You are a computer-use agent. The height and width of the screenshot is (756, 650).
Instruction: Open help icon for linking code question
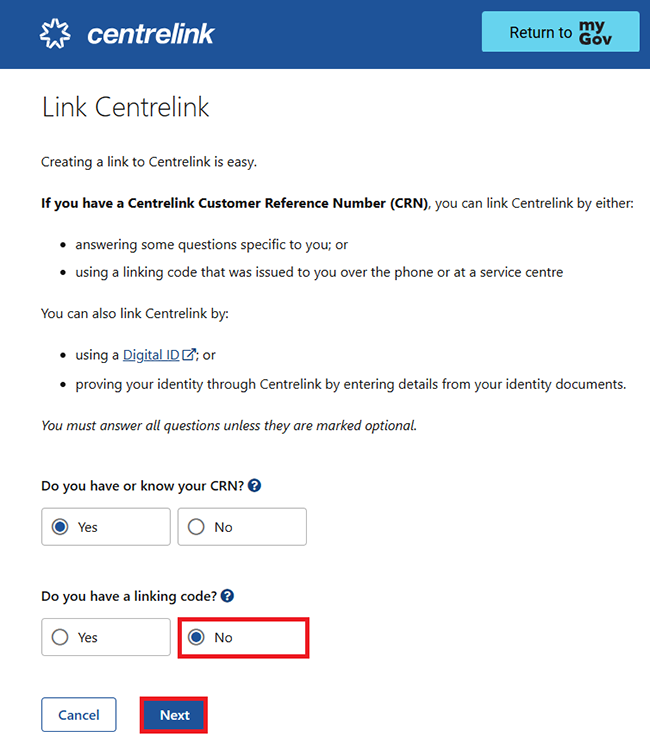[228, 596]
